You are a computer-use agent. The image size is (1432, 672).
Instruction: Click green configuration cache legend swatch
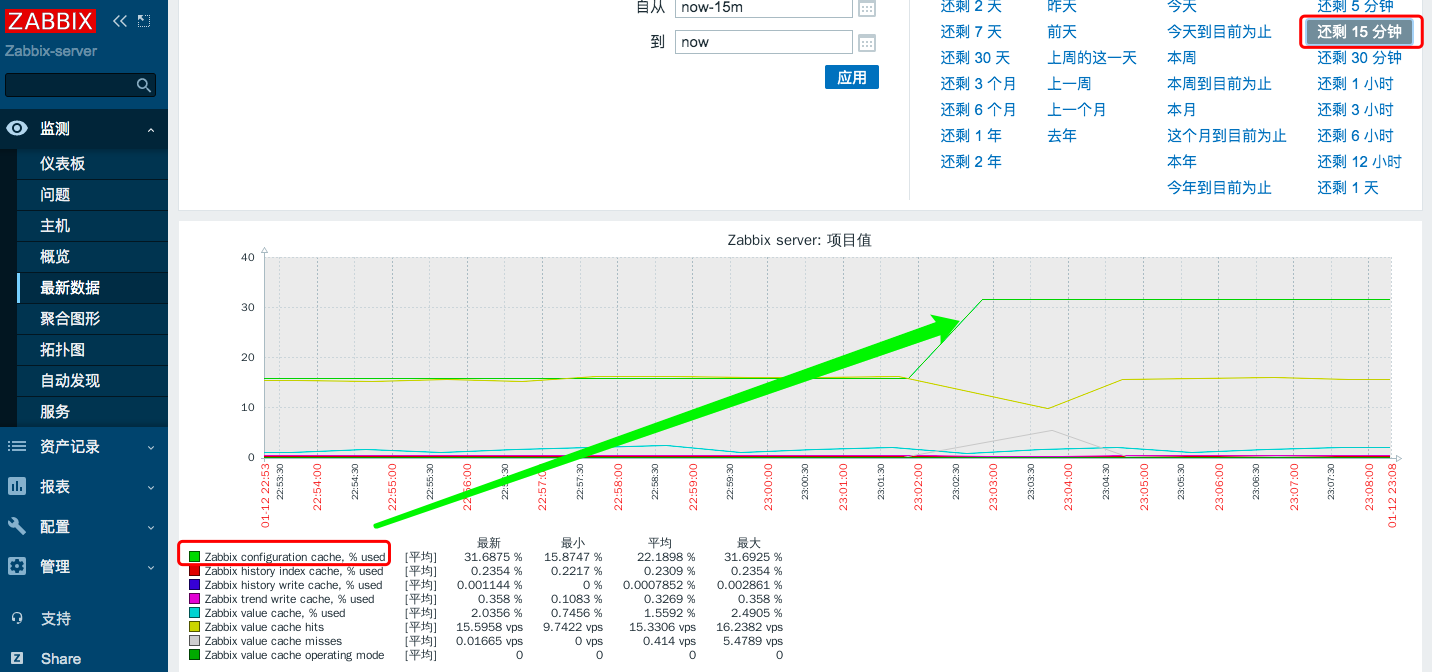coord(194,557)
